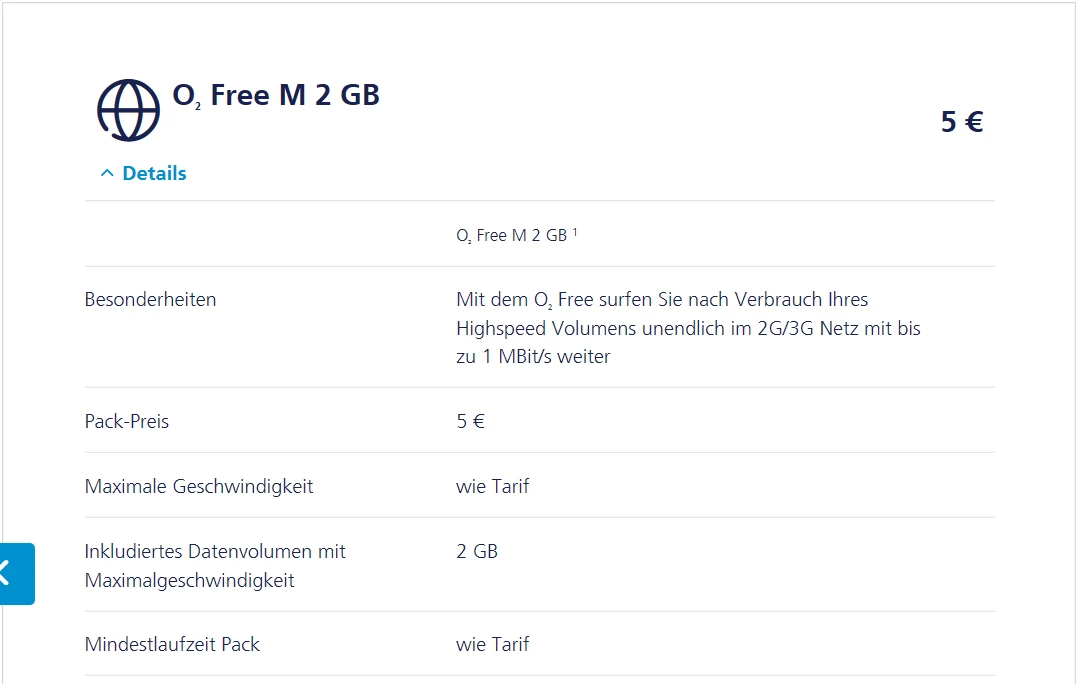Viewport: 1076px width, 684px height.
Task: Click "wie Tarif" in the Maximale Geschwindigkeit row
Action: click(492, 487)
